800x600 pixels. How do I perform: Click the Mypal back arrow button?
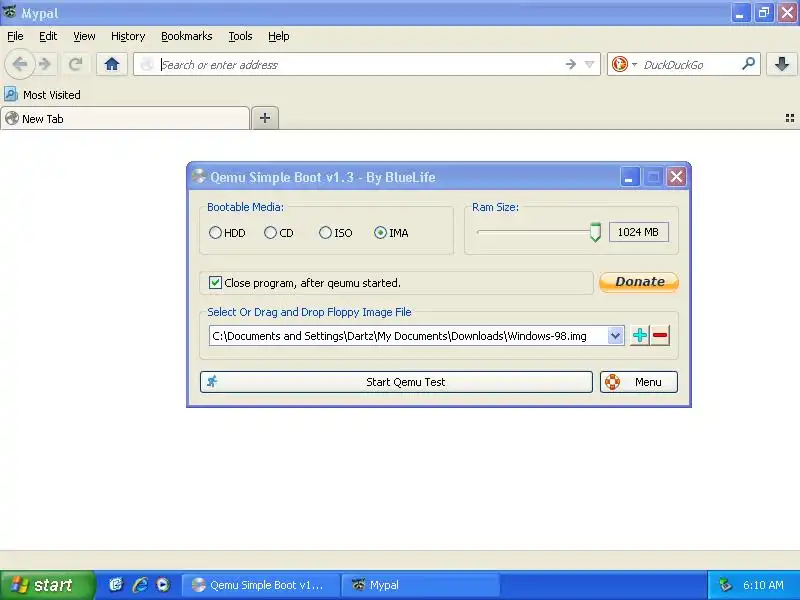[19, 64]
